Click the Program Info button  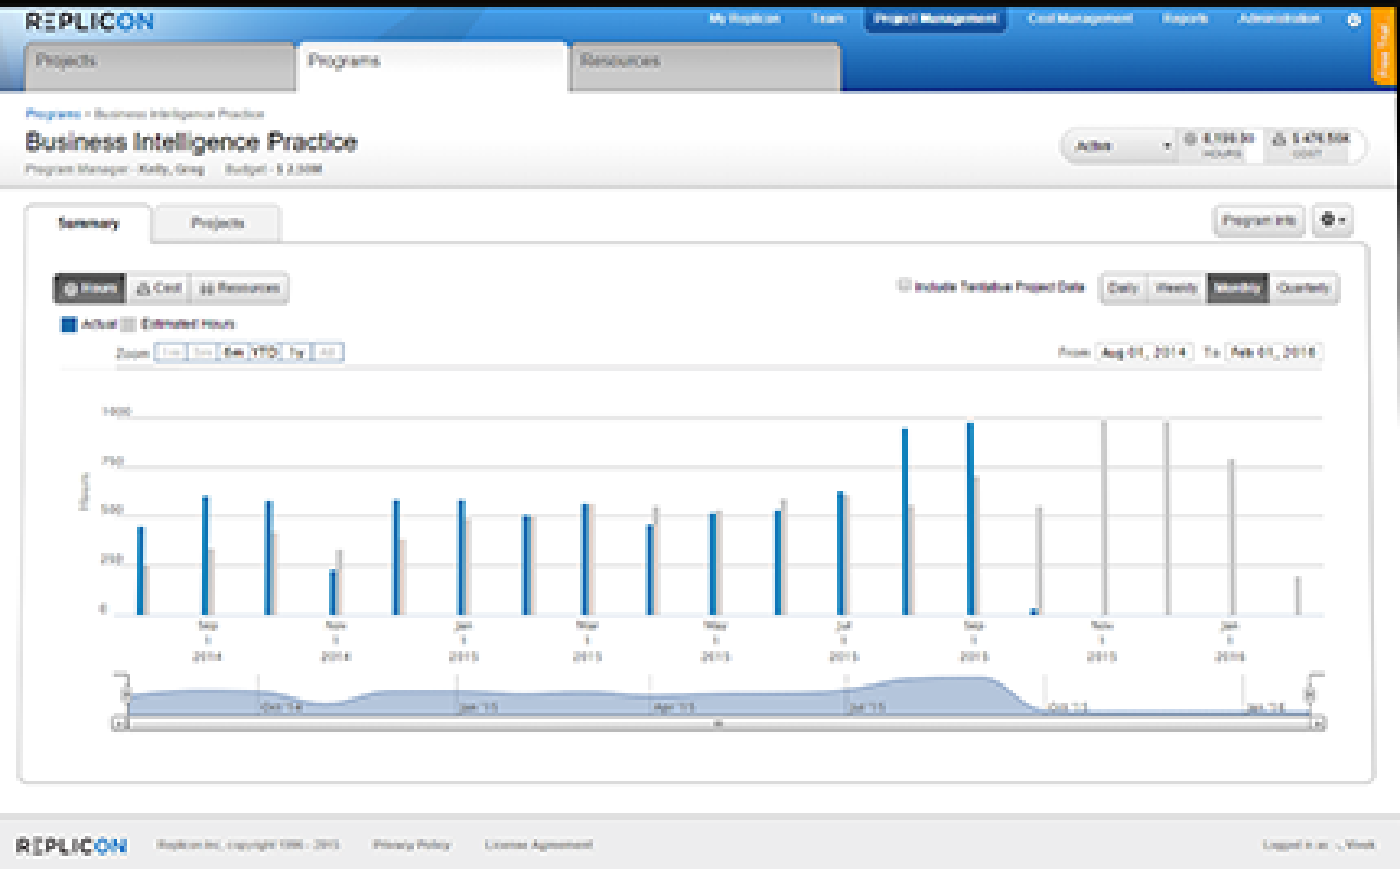pos(1259,220)
